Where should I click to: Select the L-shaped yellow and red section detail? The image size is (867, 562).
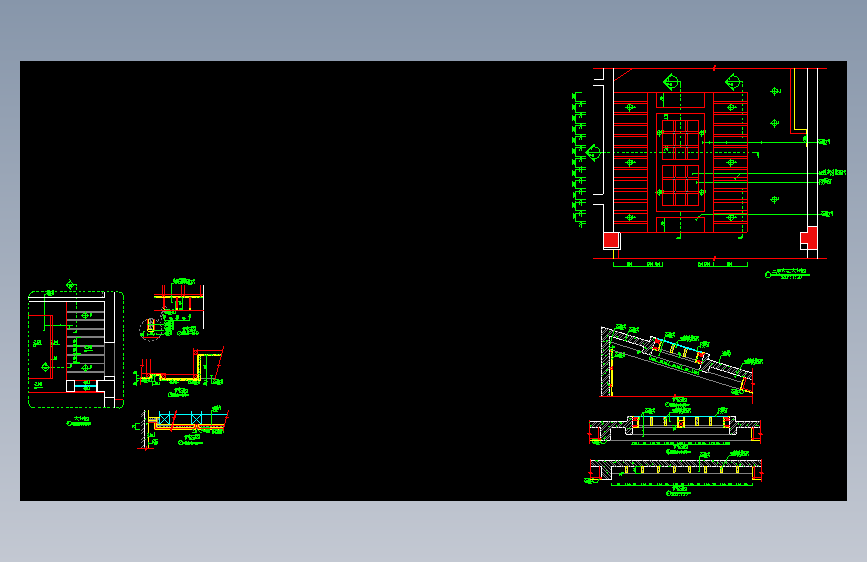coord(180,367)
